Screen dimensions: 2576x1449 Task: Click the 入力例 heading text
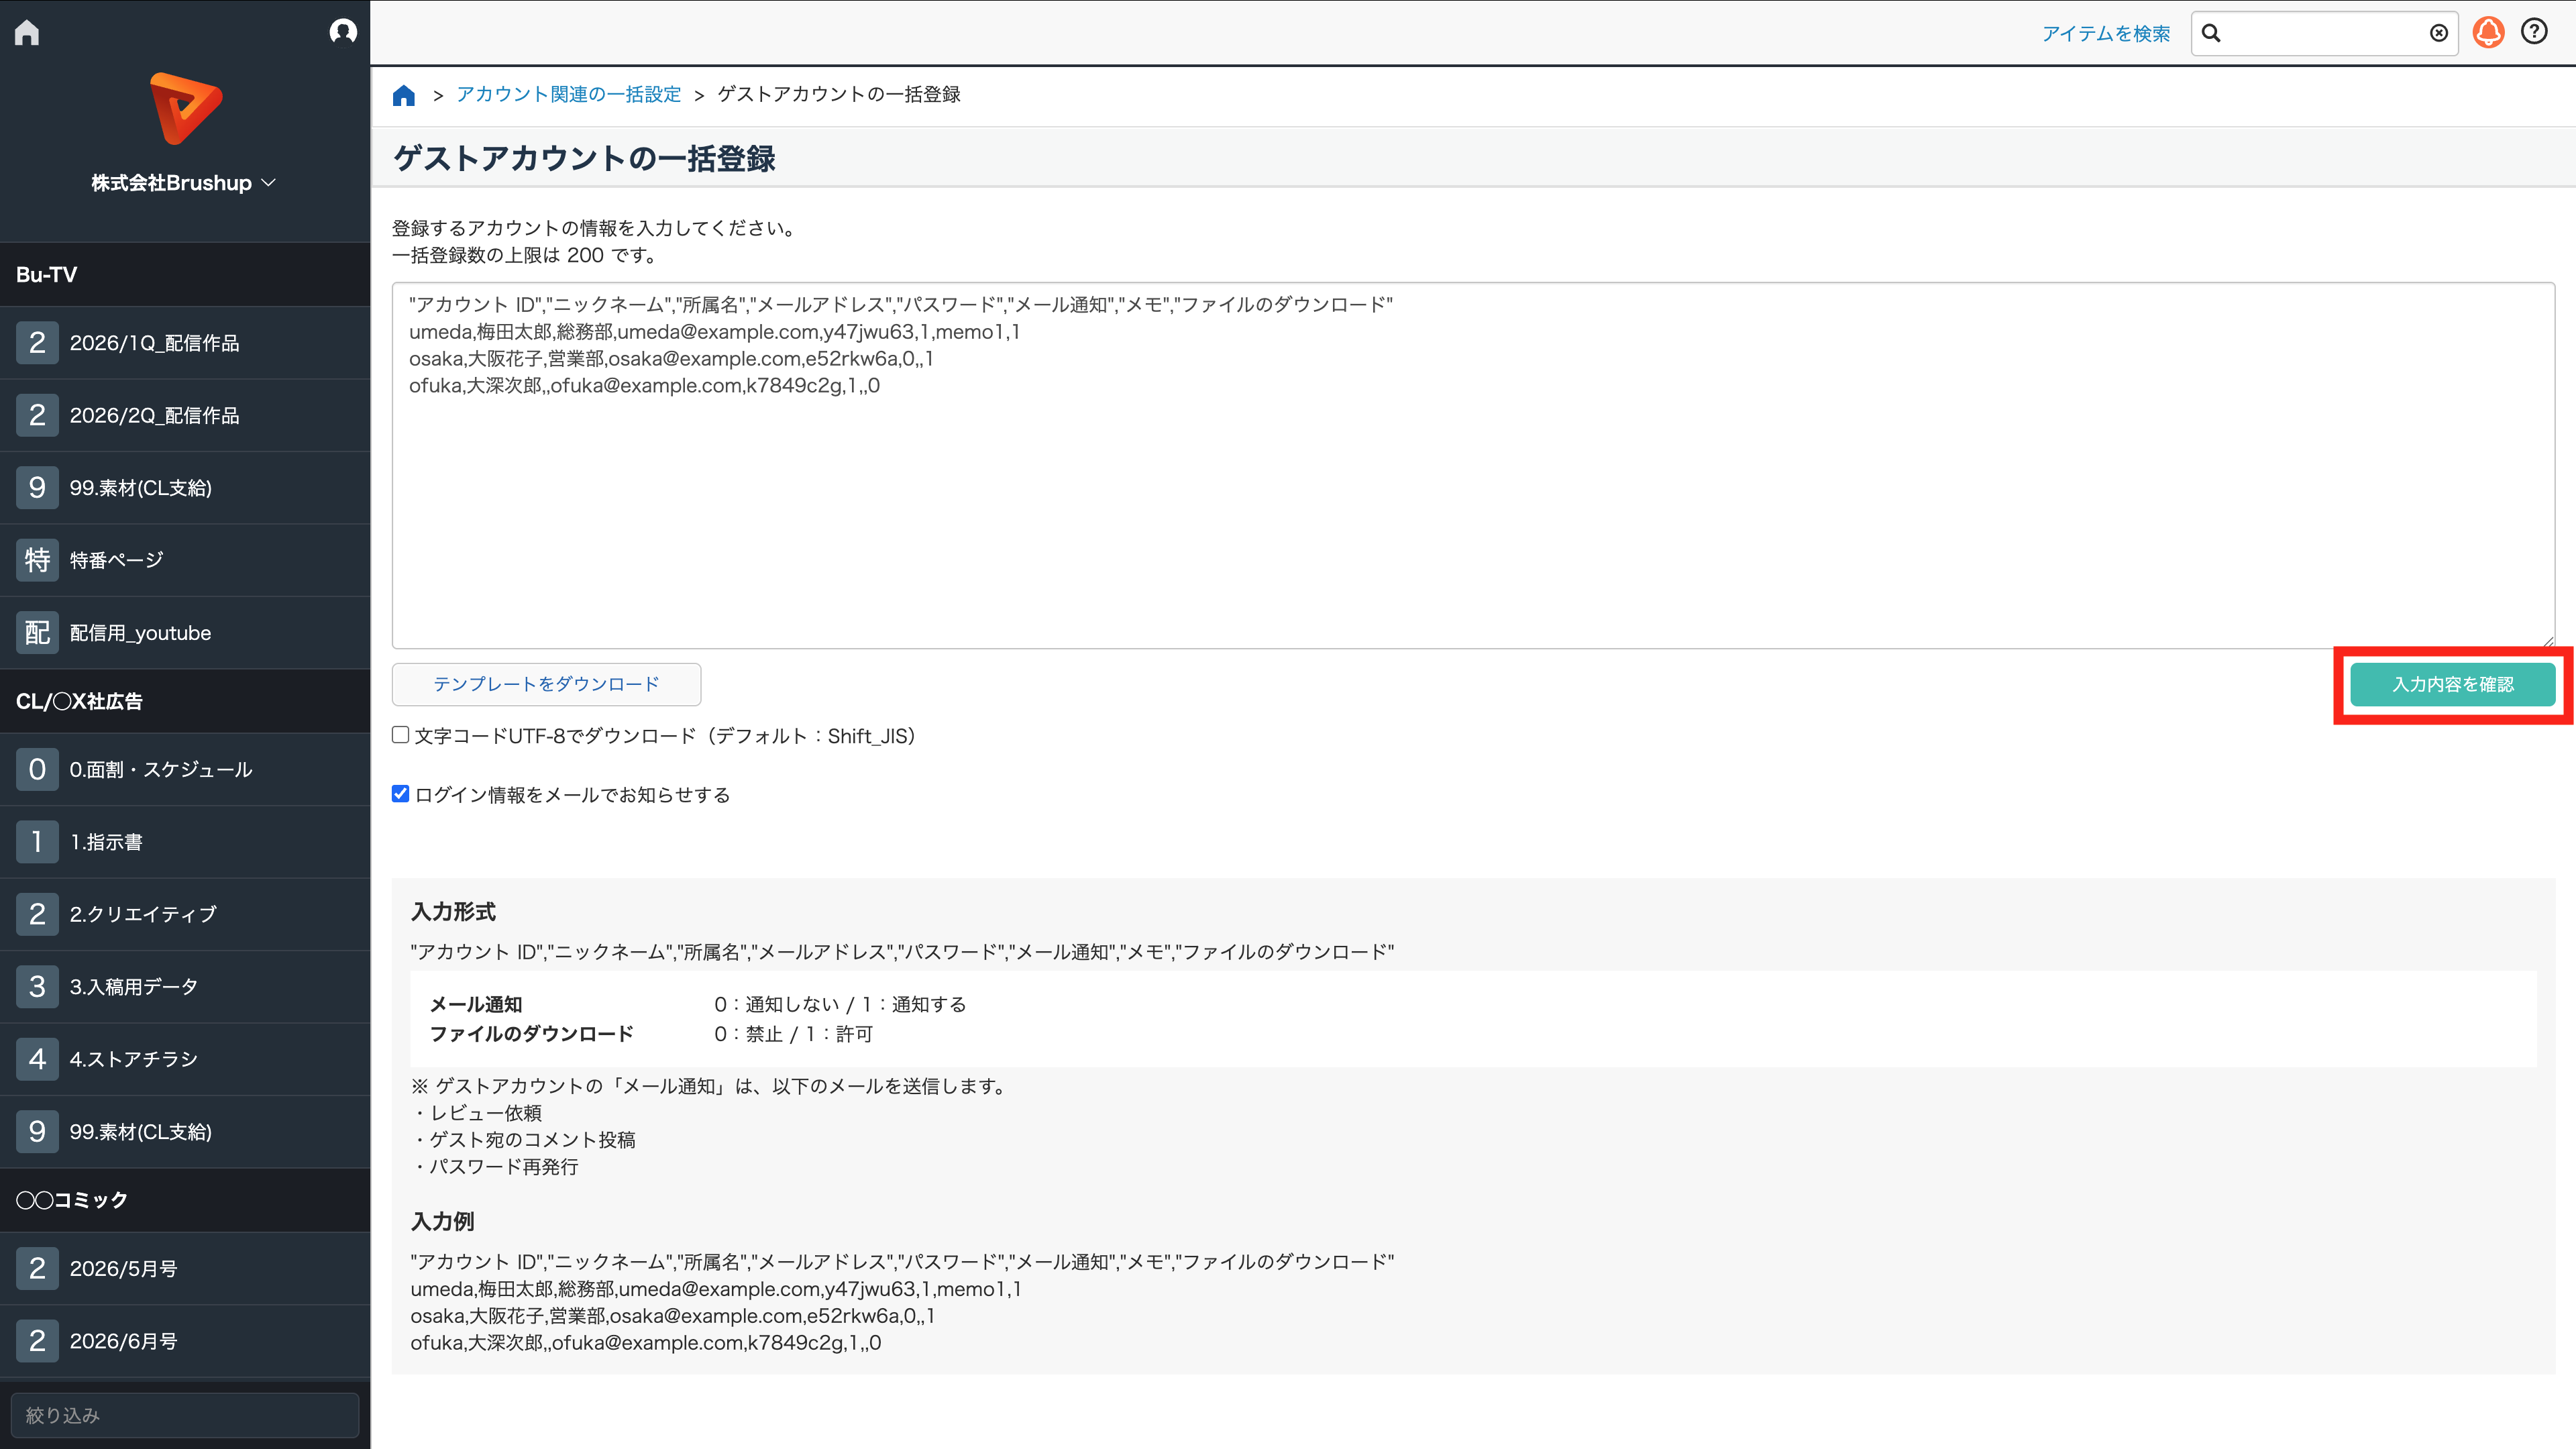coord(442,1222)
